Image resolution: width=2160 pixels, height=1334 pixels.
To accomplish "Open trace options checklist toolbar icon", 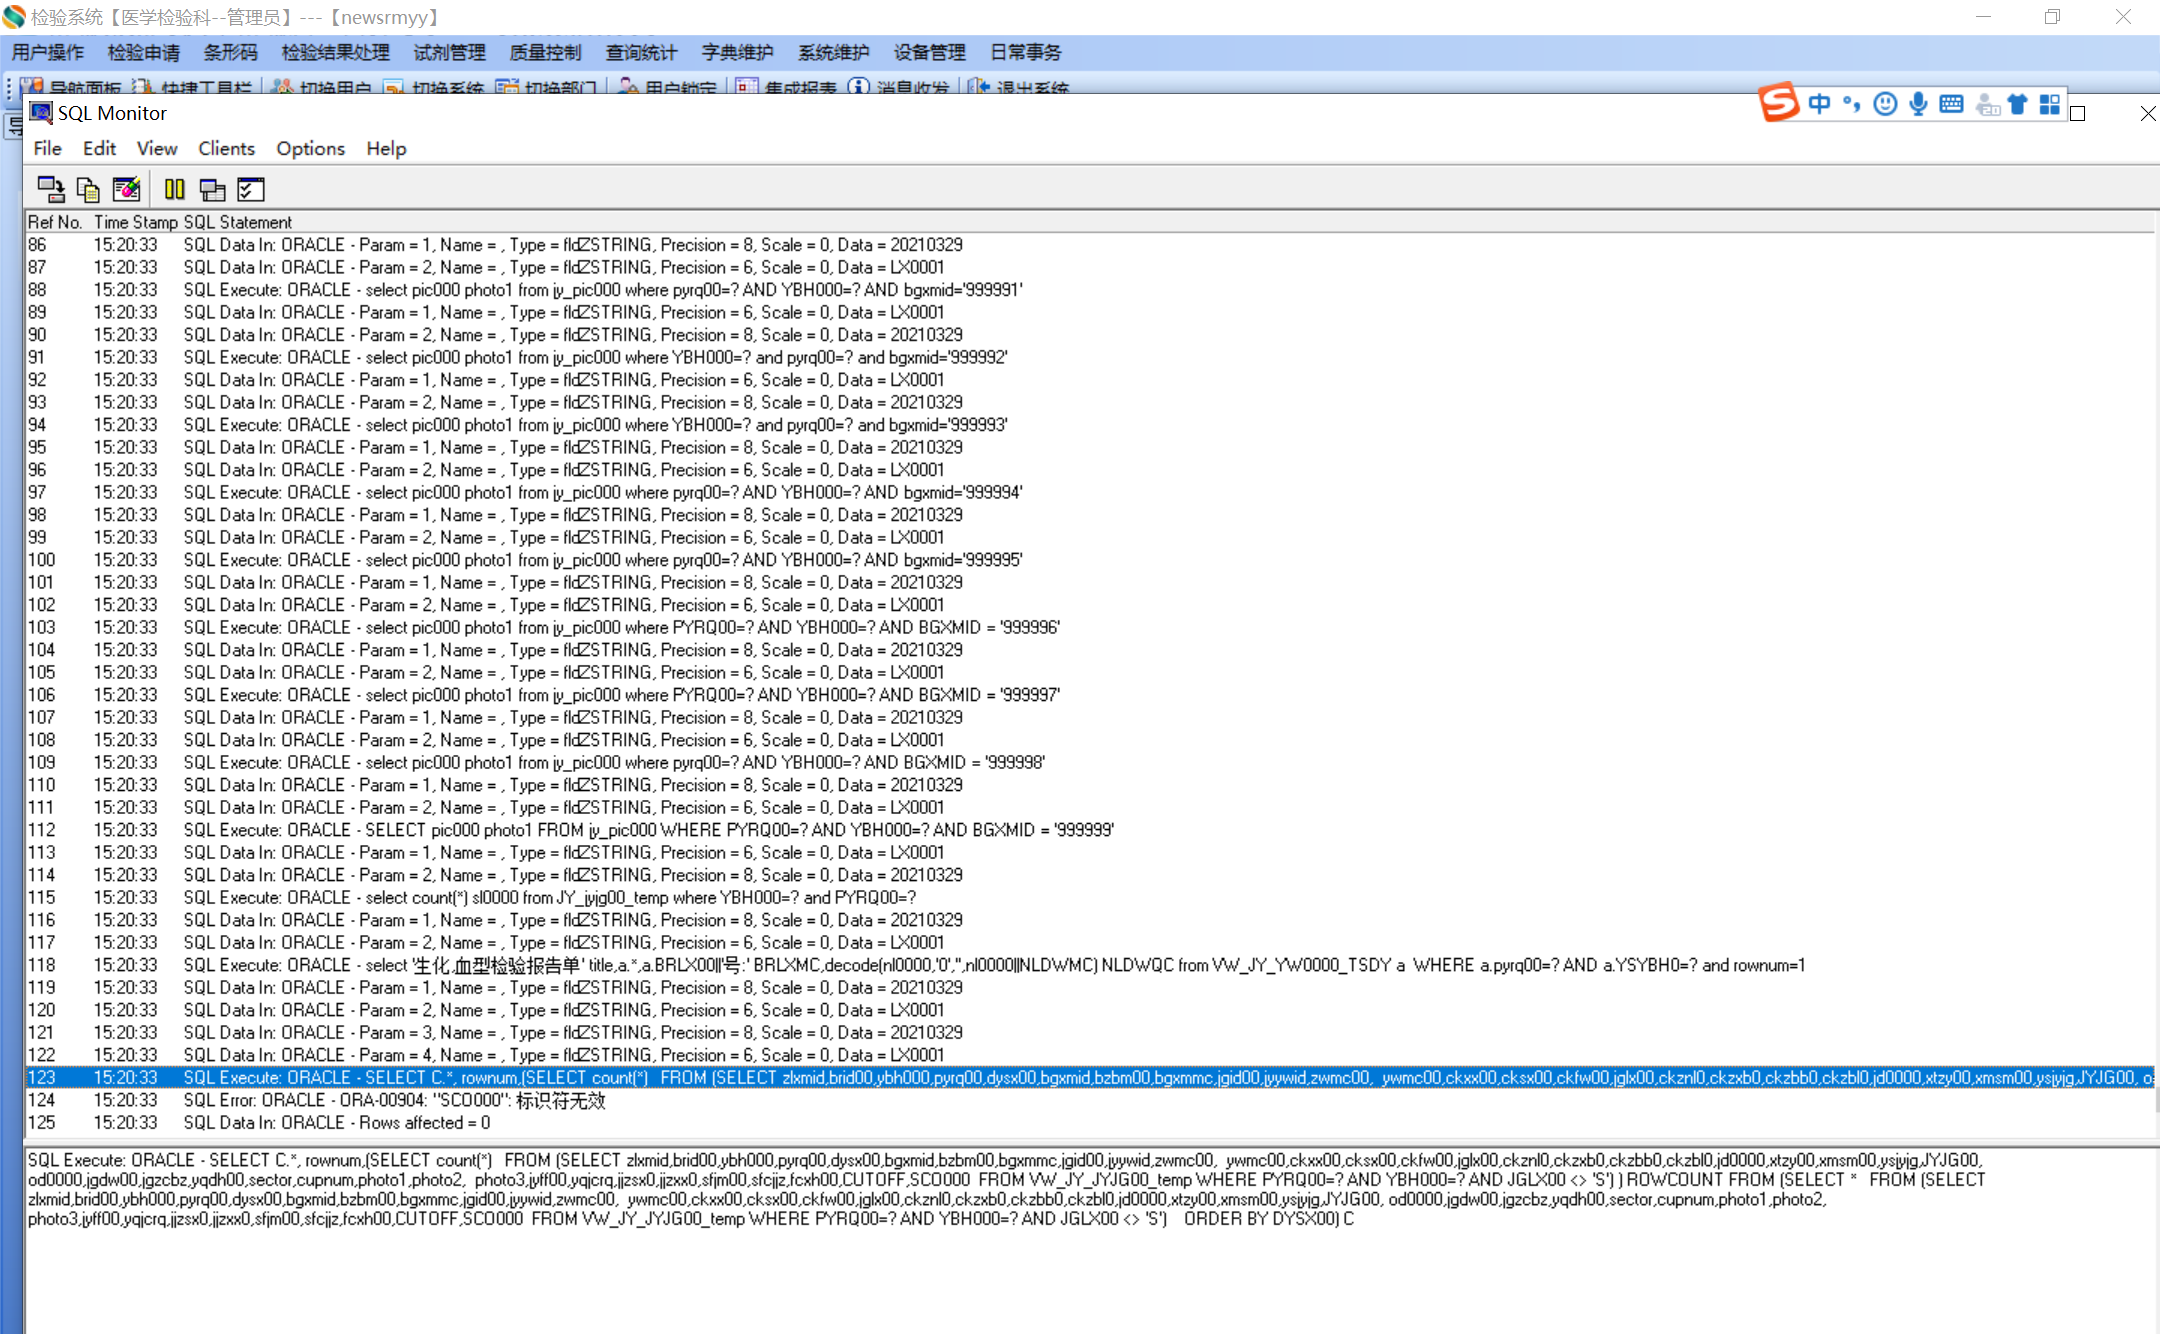I will [251, 189].
